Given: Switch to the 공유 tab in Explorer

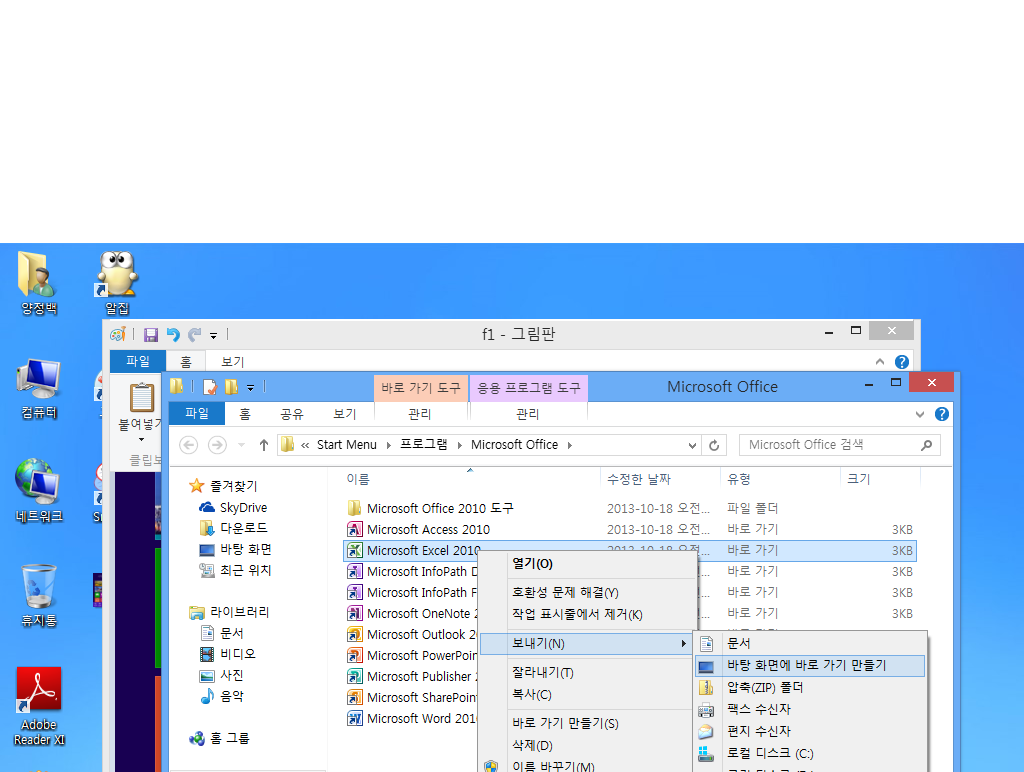Looking at the screenshot, I should [292, 414].
